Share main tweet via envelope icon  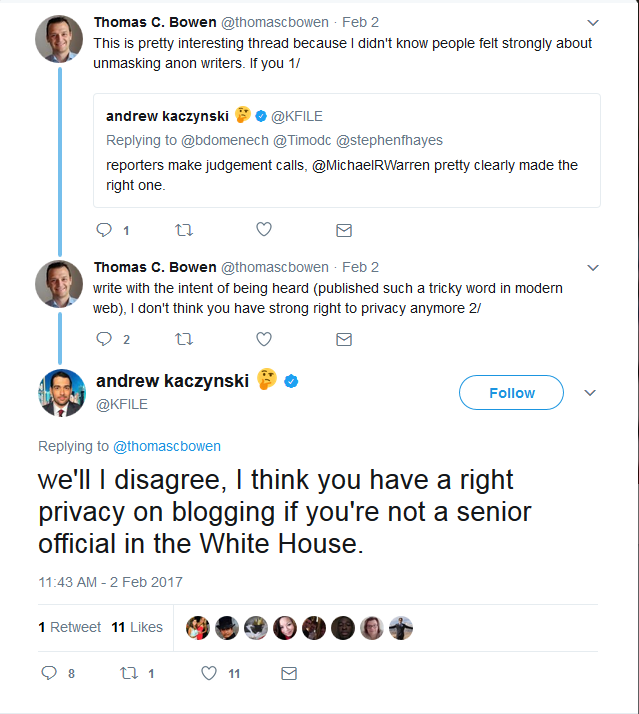(289, 673)
